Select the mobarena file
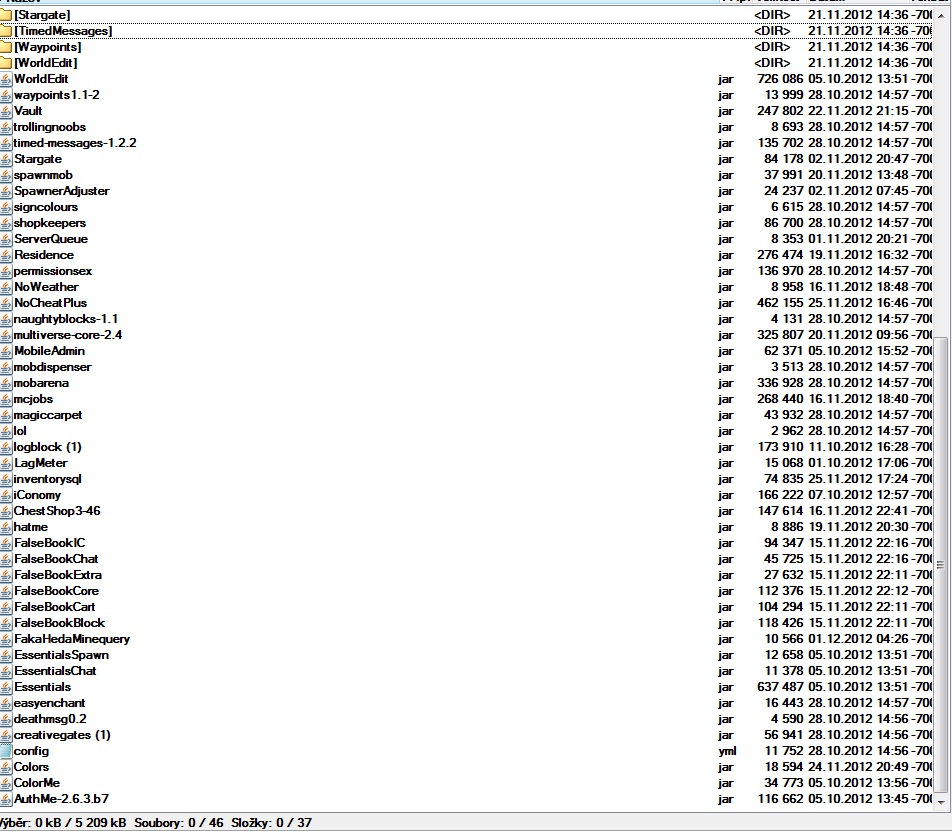This screenshot has width=952, height=832. 41,383
